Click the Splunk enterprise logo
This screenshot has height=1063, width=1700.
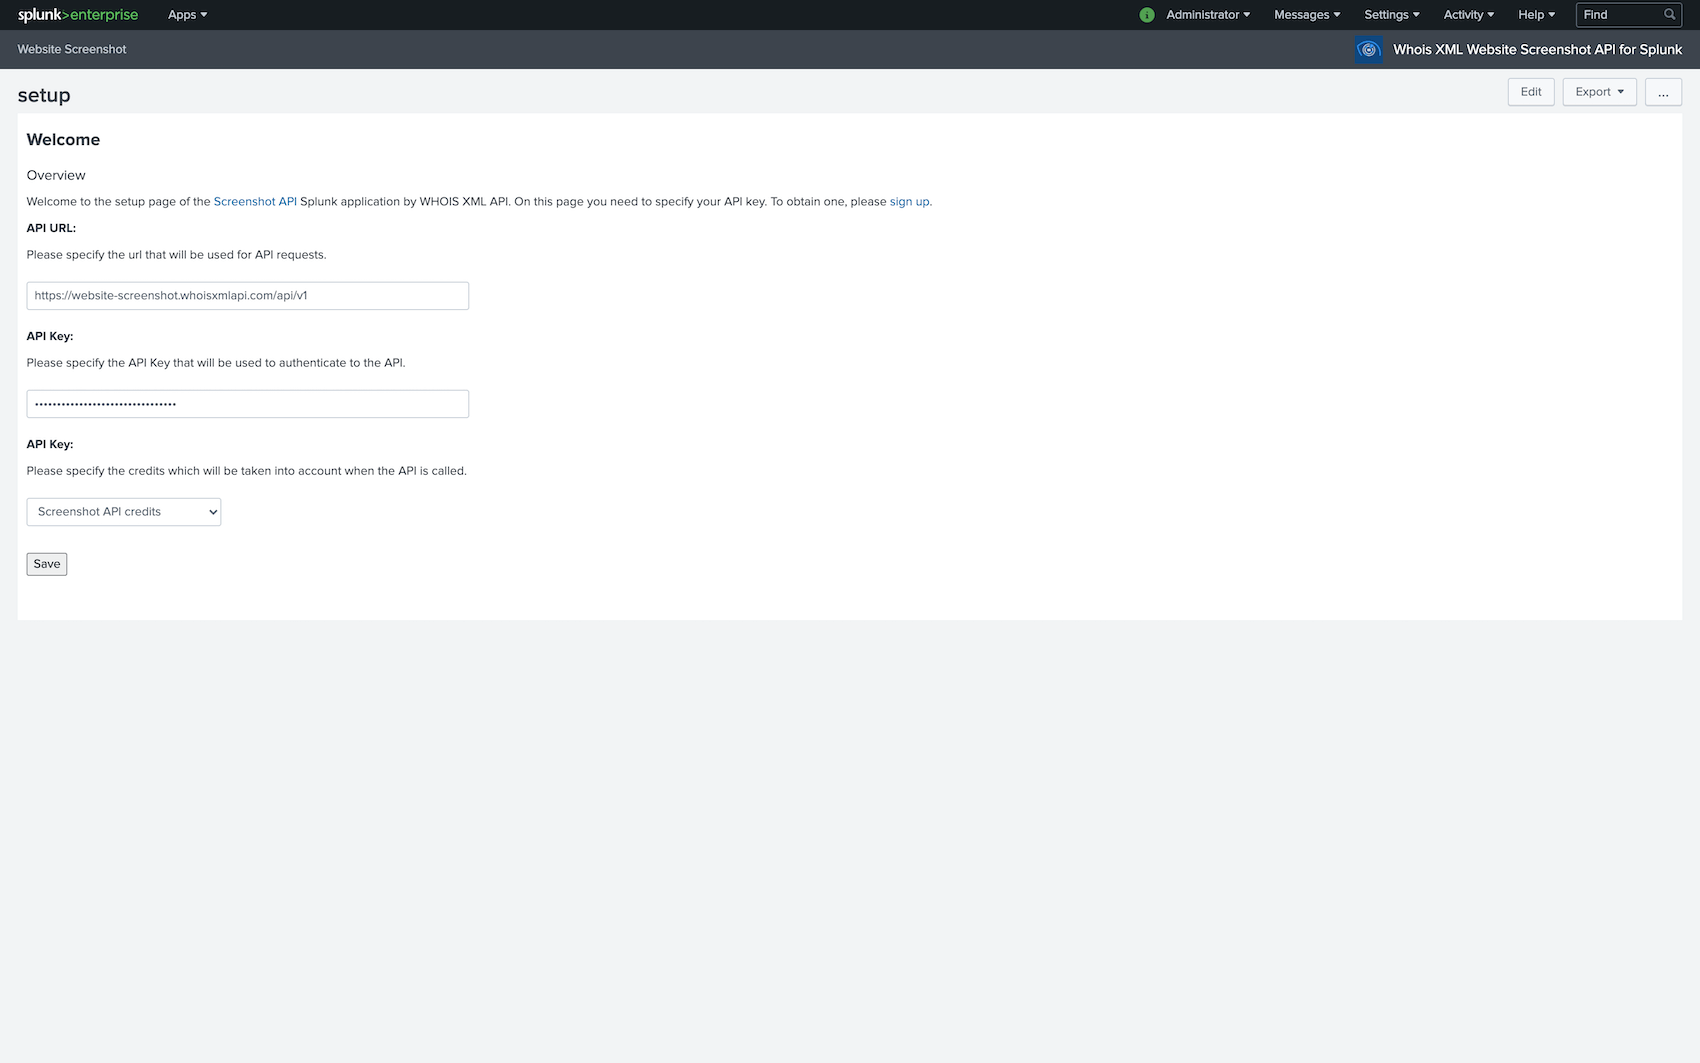click(x=78, y=15)
